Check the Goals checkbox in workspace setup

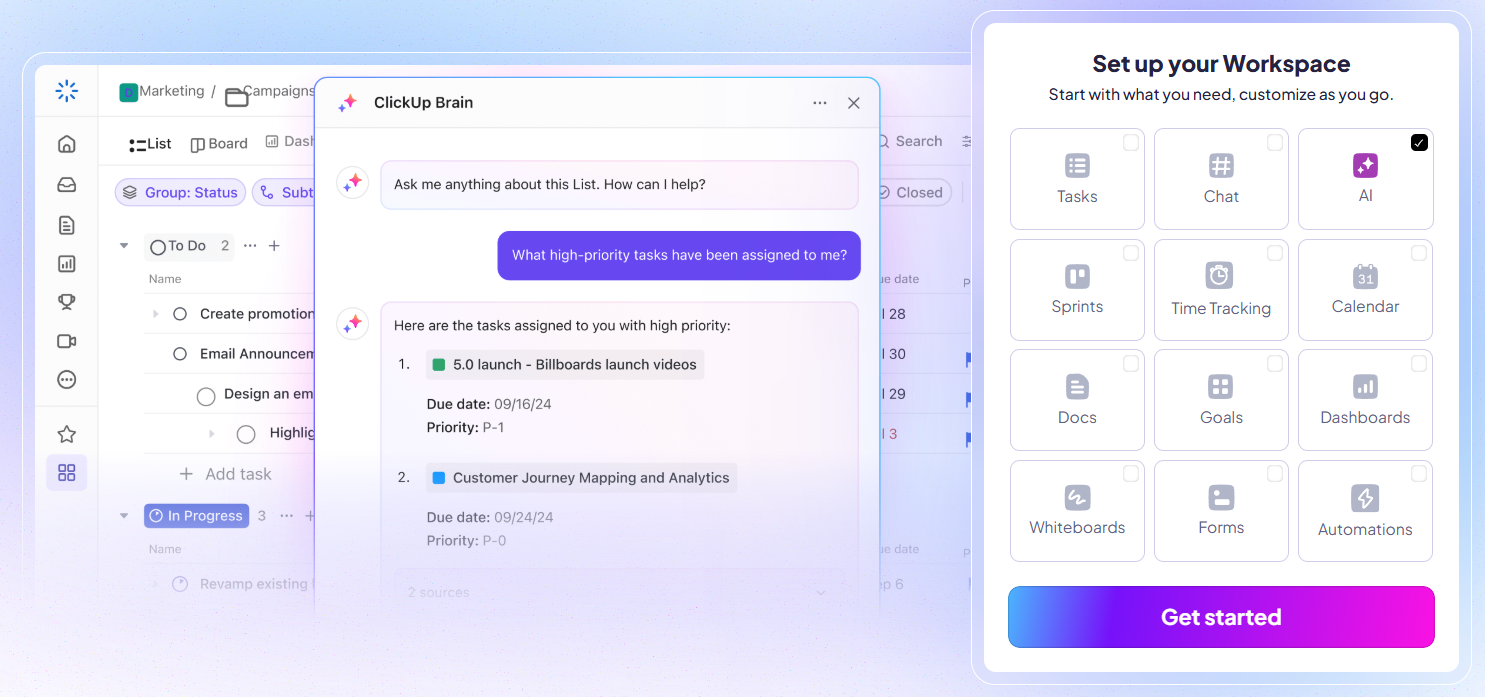(x=1275, y=364)
